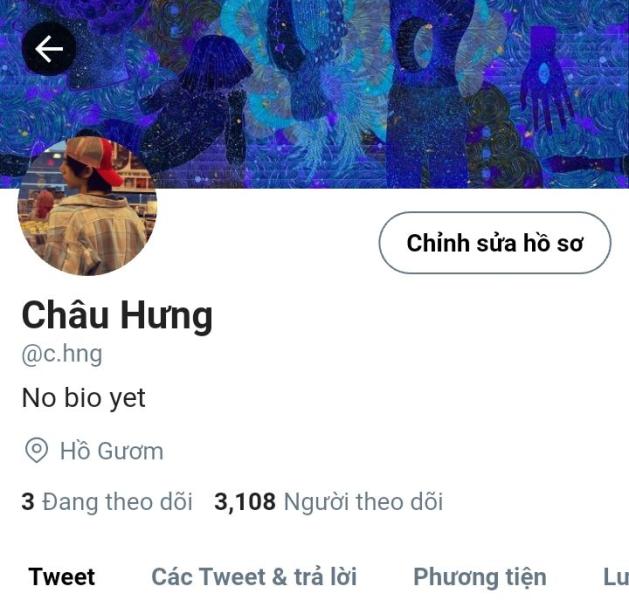
Task: Open the Phương tiện tab
Action: 480,578
